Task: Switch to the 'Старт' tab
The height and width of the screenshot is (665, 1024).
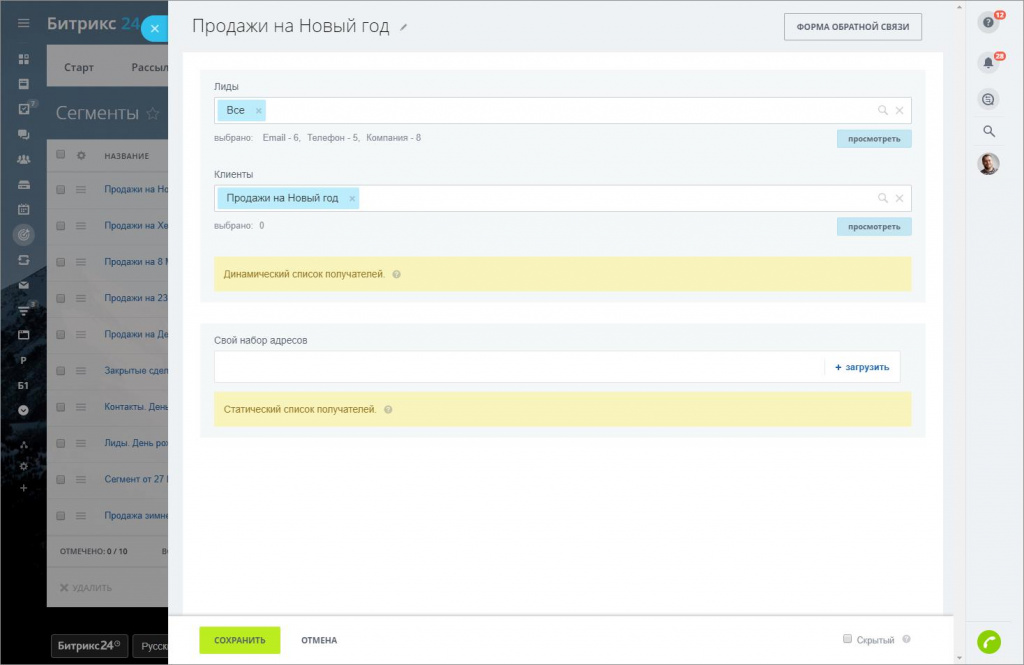Action: 79,68
